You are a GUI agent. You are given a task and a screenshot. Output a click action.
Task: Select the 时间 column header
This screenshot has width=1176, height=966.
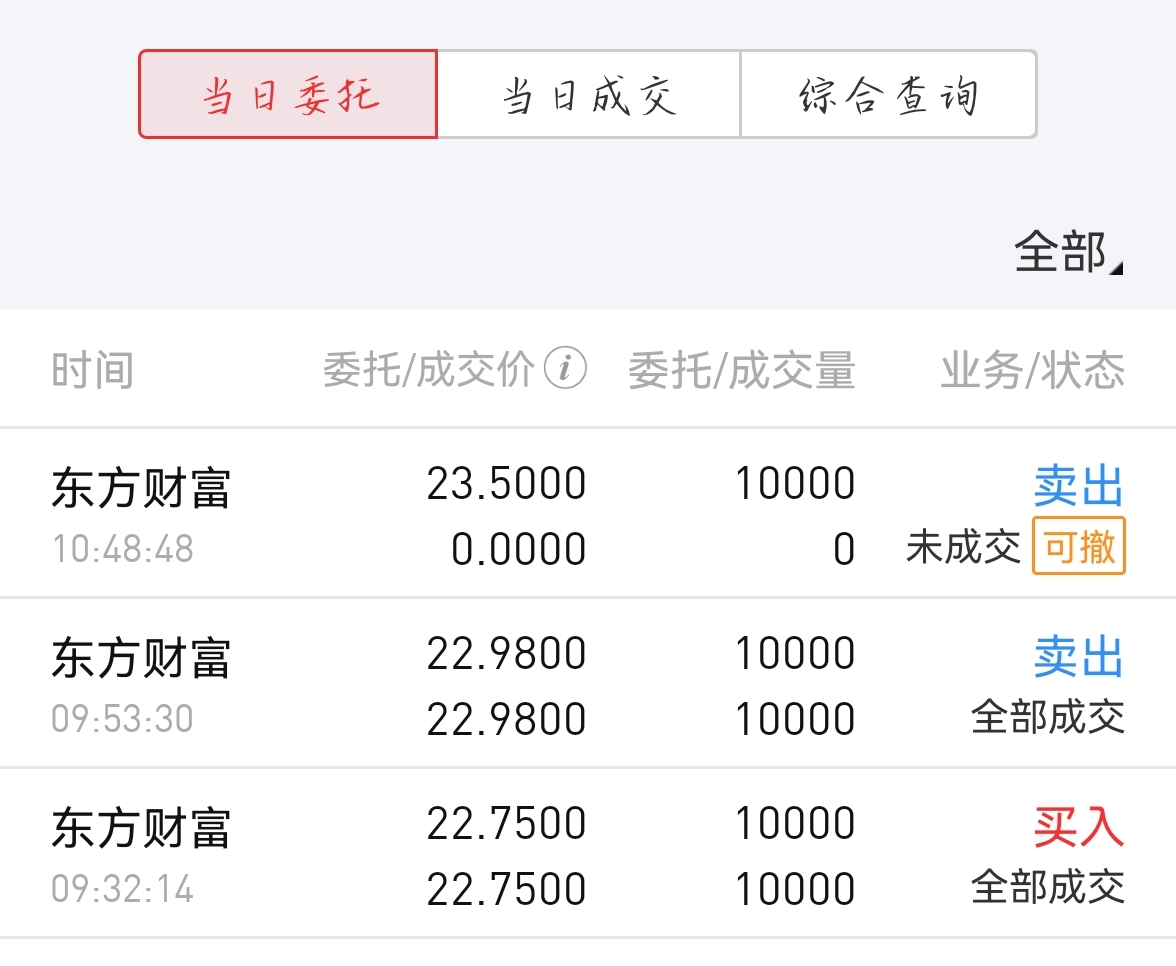click(92, 370)
